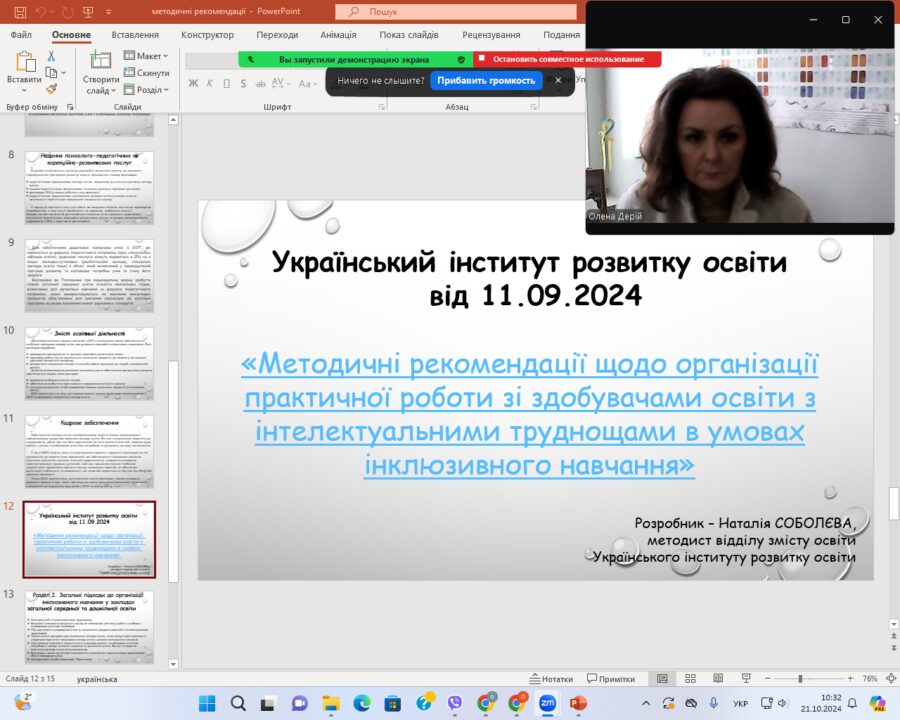Click the Copy icon
Screen dimensions: 900x720
(x=51, y=72)
